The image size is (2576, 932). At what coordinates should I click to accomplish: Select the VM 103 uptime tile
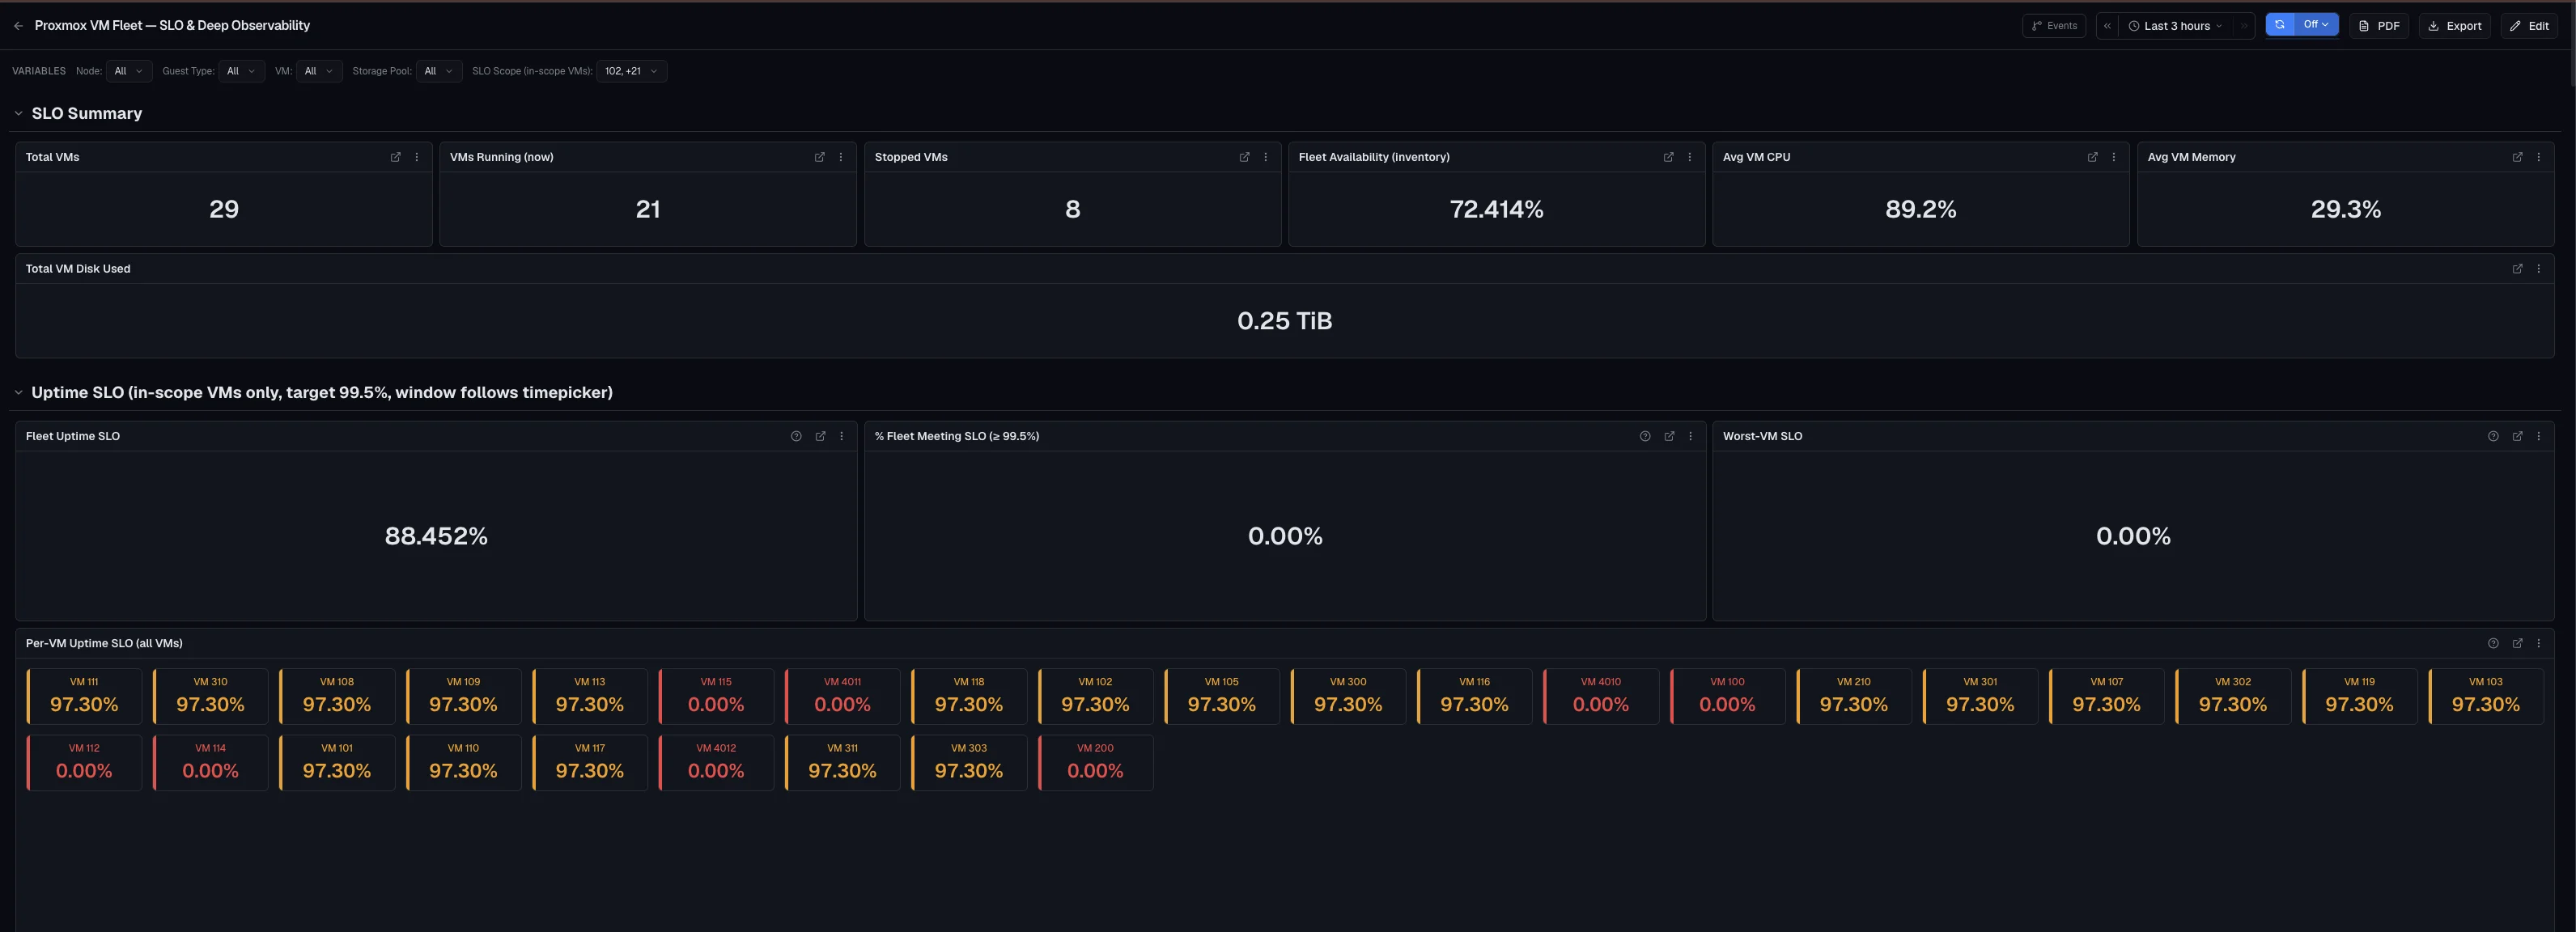point(2485,696)
